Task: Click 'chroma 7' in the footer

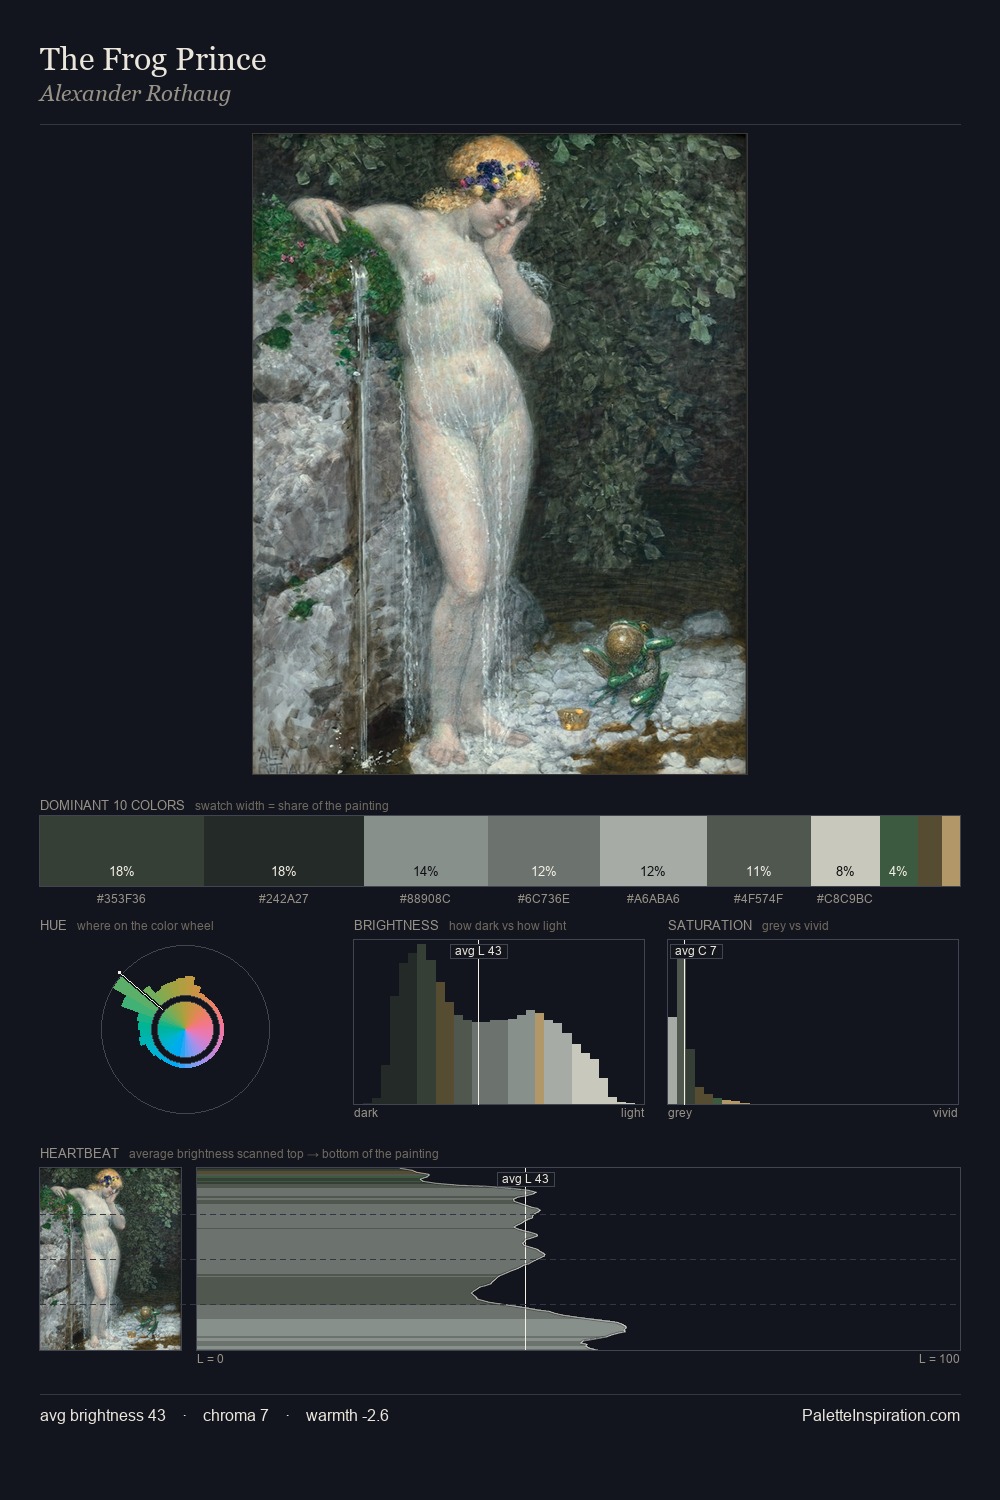Action: [x=236, y=1415]
